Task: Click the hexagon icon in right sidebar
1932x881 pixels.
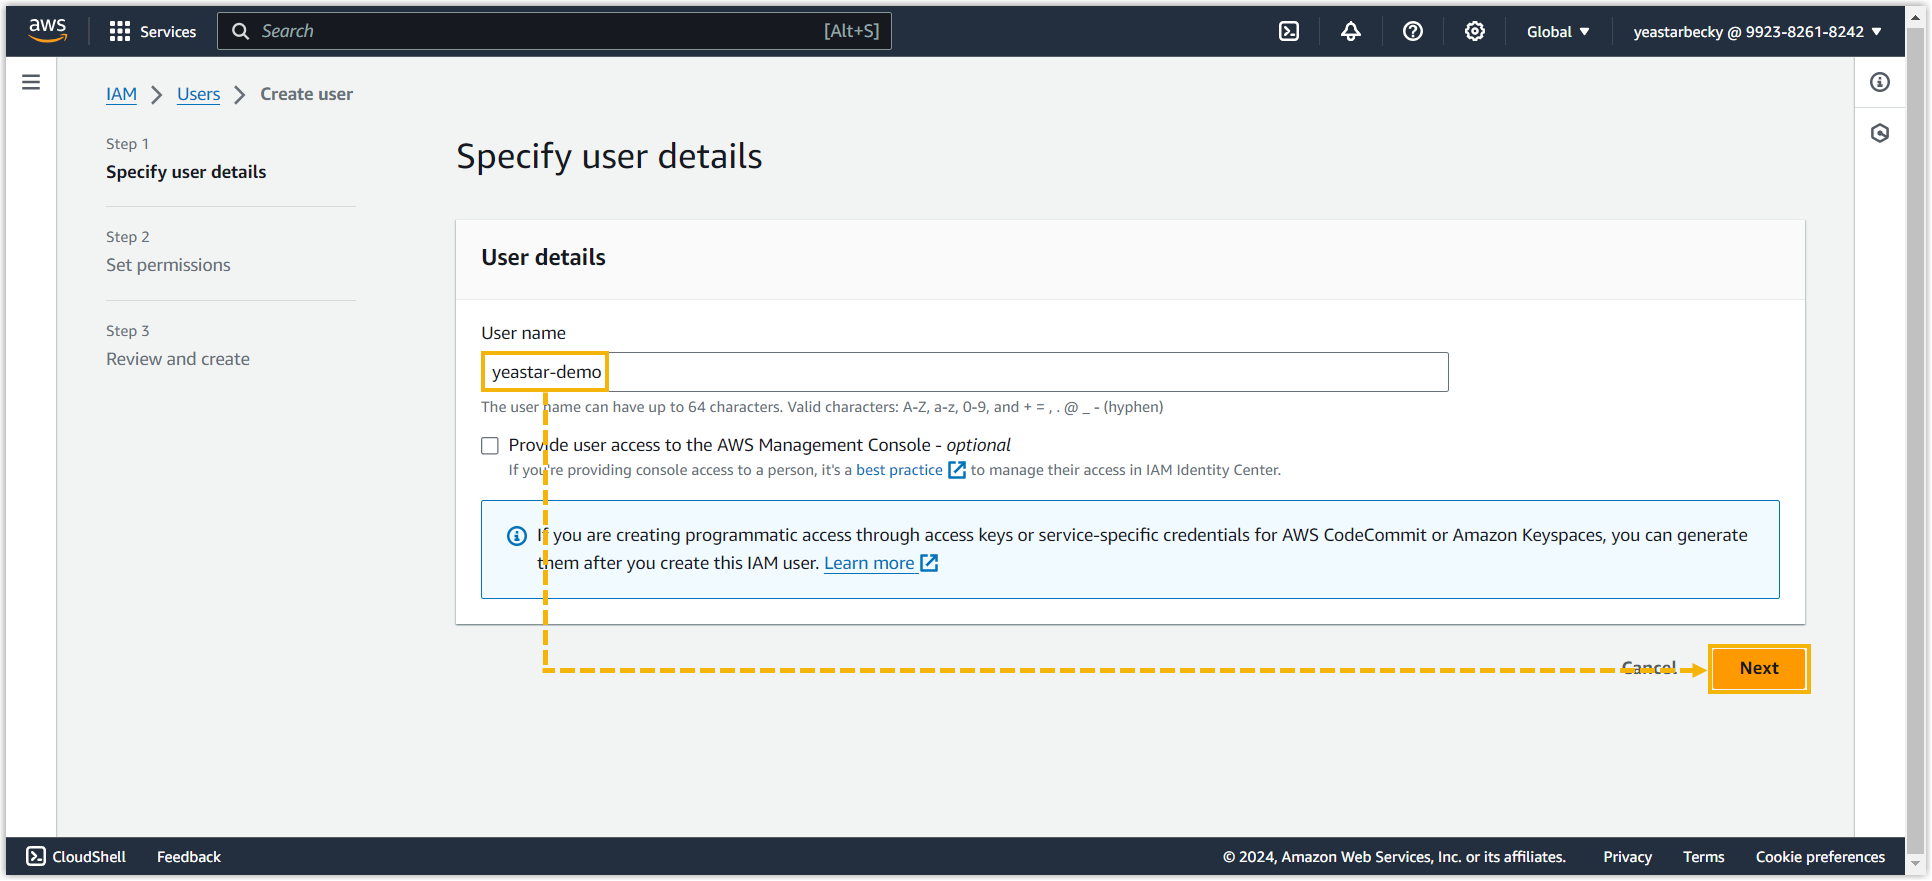Action: tap(1879, 133)
